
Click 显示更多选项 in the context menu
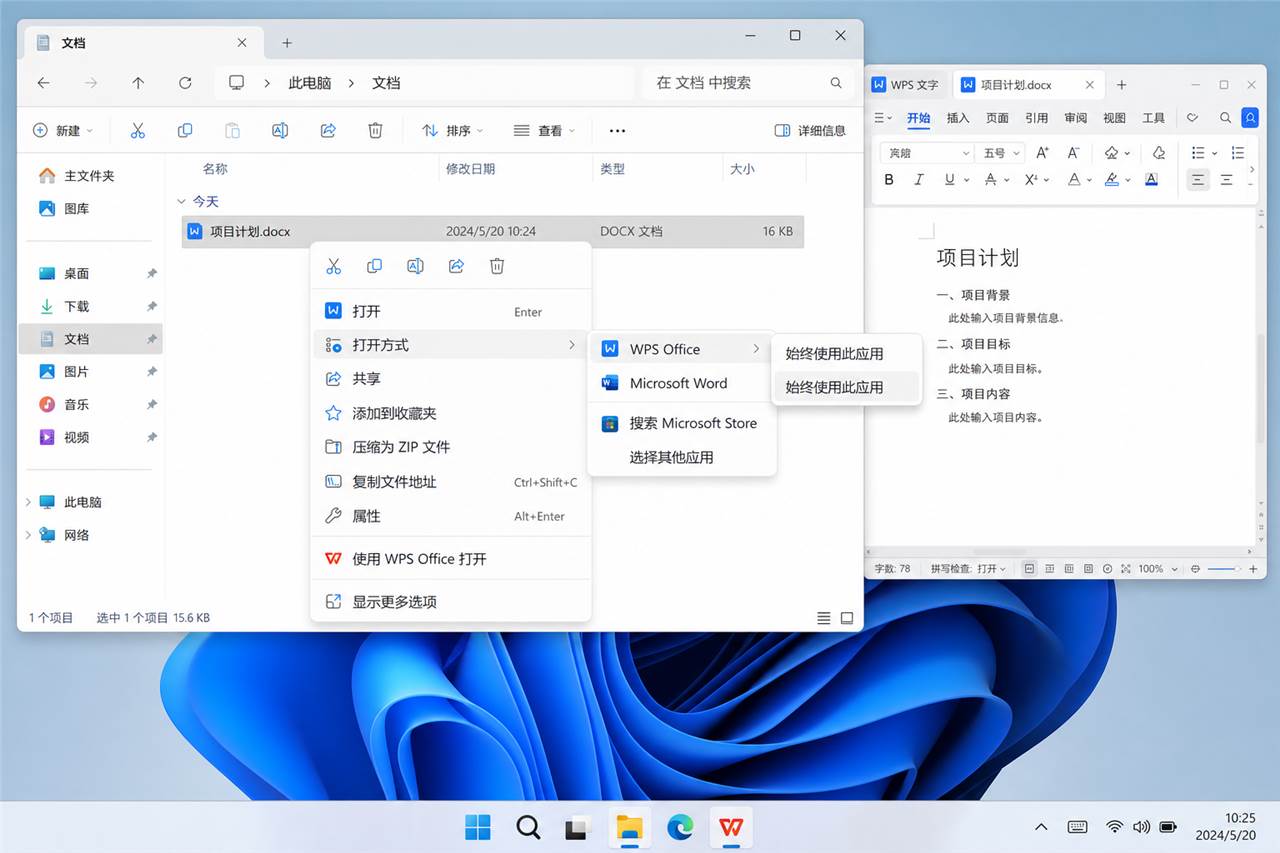(x=451, y=602)
